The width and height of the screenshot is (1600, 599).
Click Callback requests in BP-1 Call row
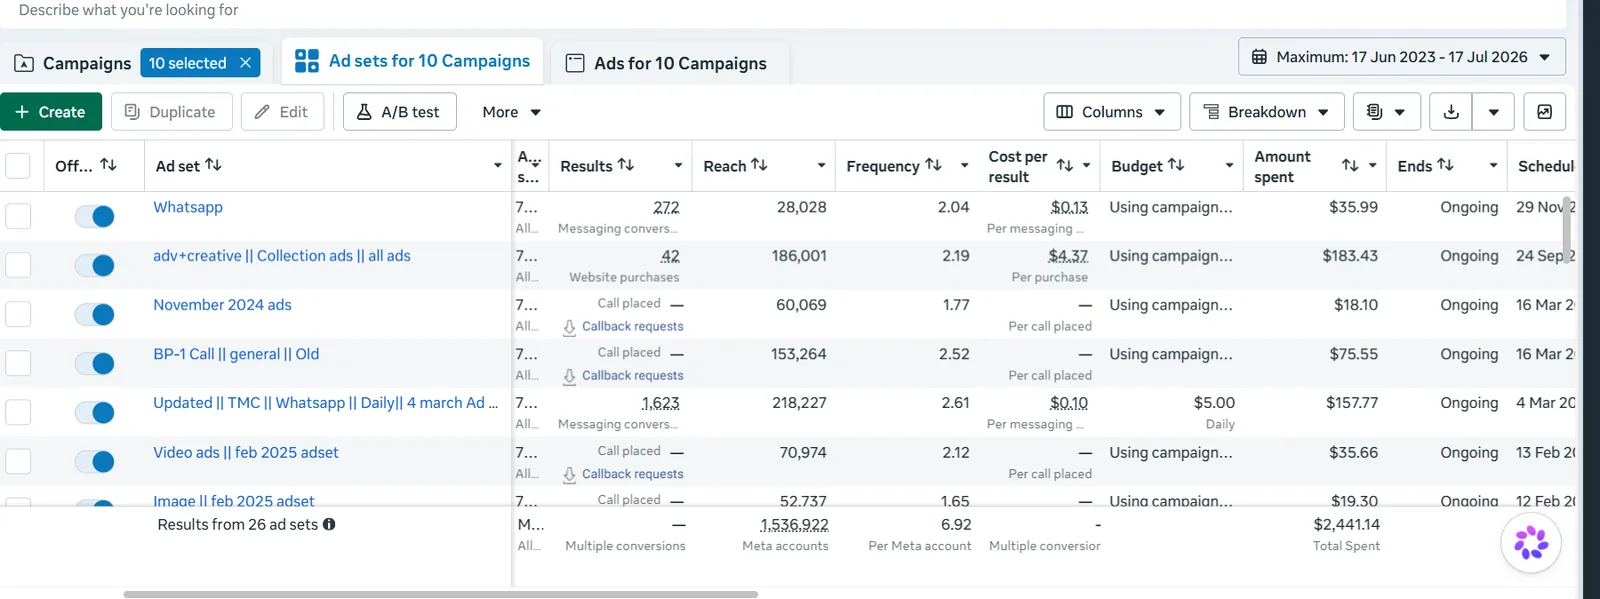click(x=632, y=375)
